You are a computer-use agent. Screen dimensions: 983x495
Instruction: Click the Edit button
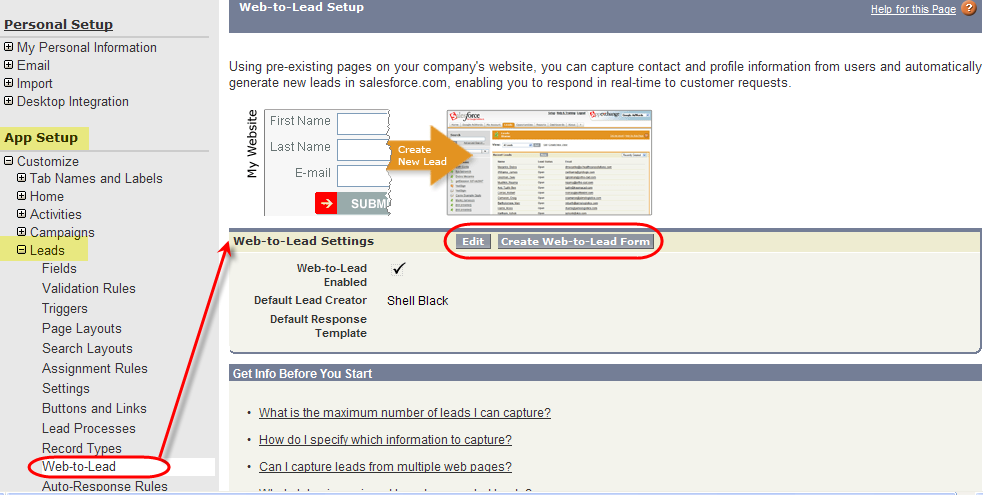473,241
